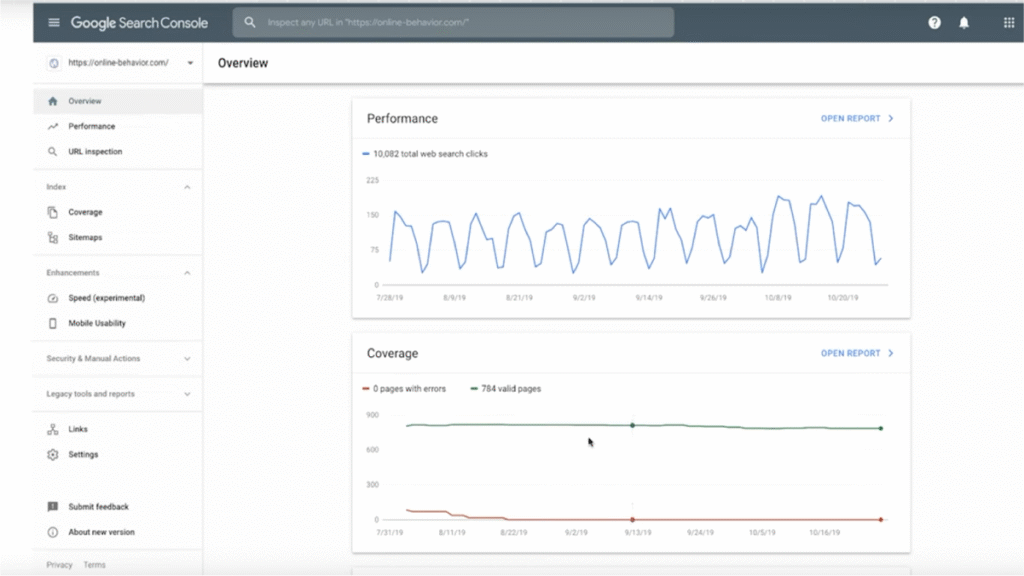This screenshot has height=576, width=1024.
Task: Select URL inspection in the sidebar
Action: click(95, 152)
